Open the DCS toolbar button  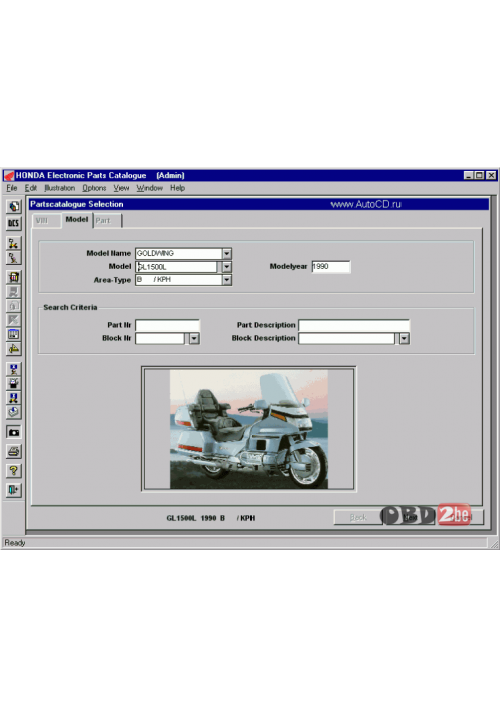[13, 223]
